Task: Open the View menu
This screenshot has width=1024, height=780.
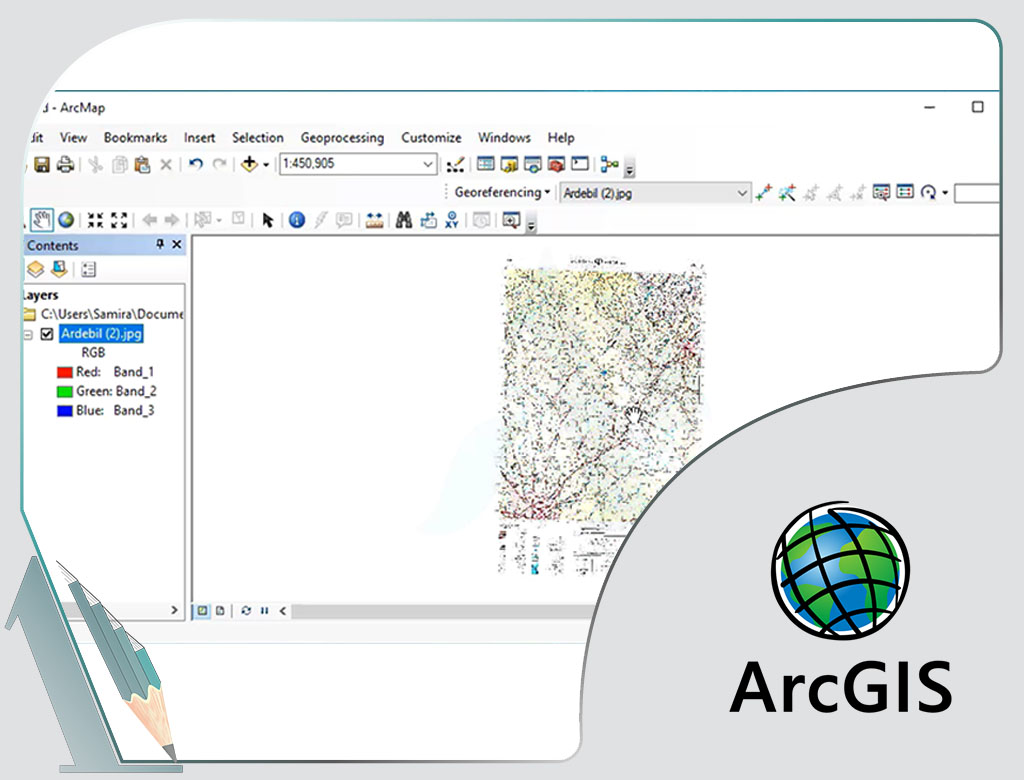Action: click(x=73, y=137)
